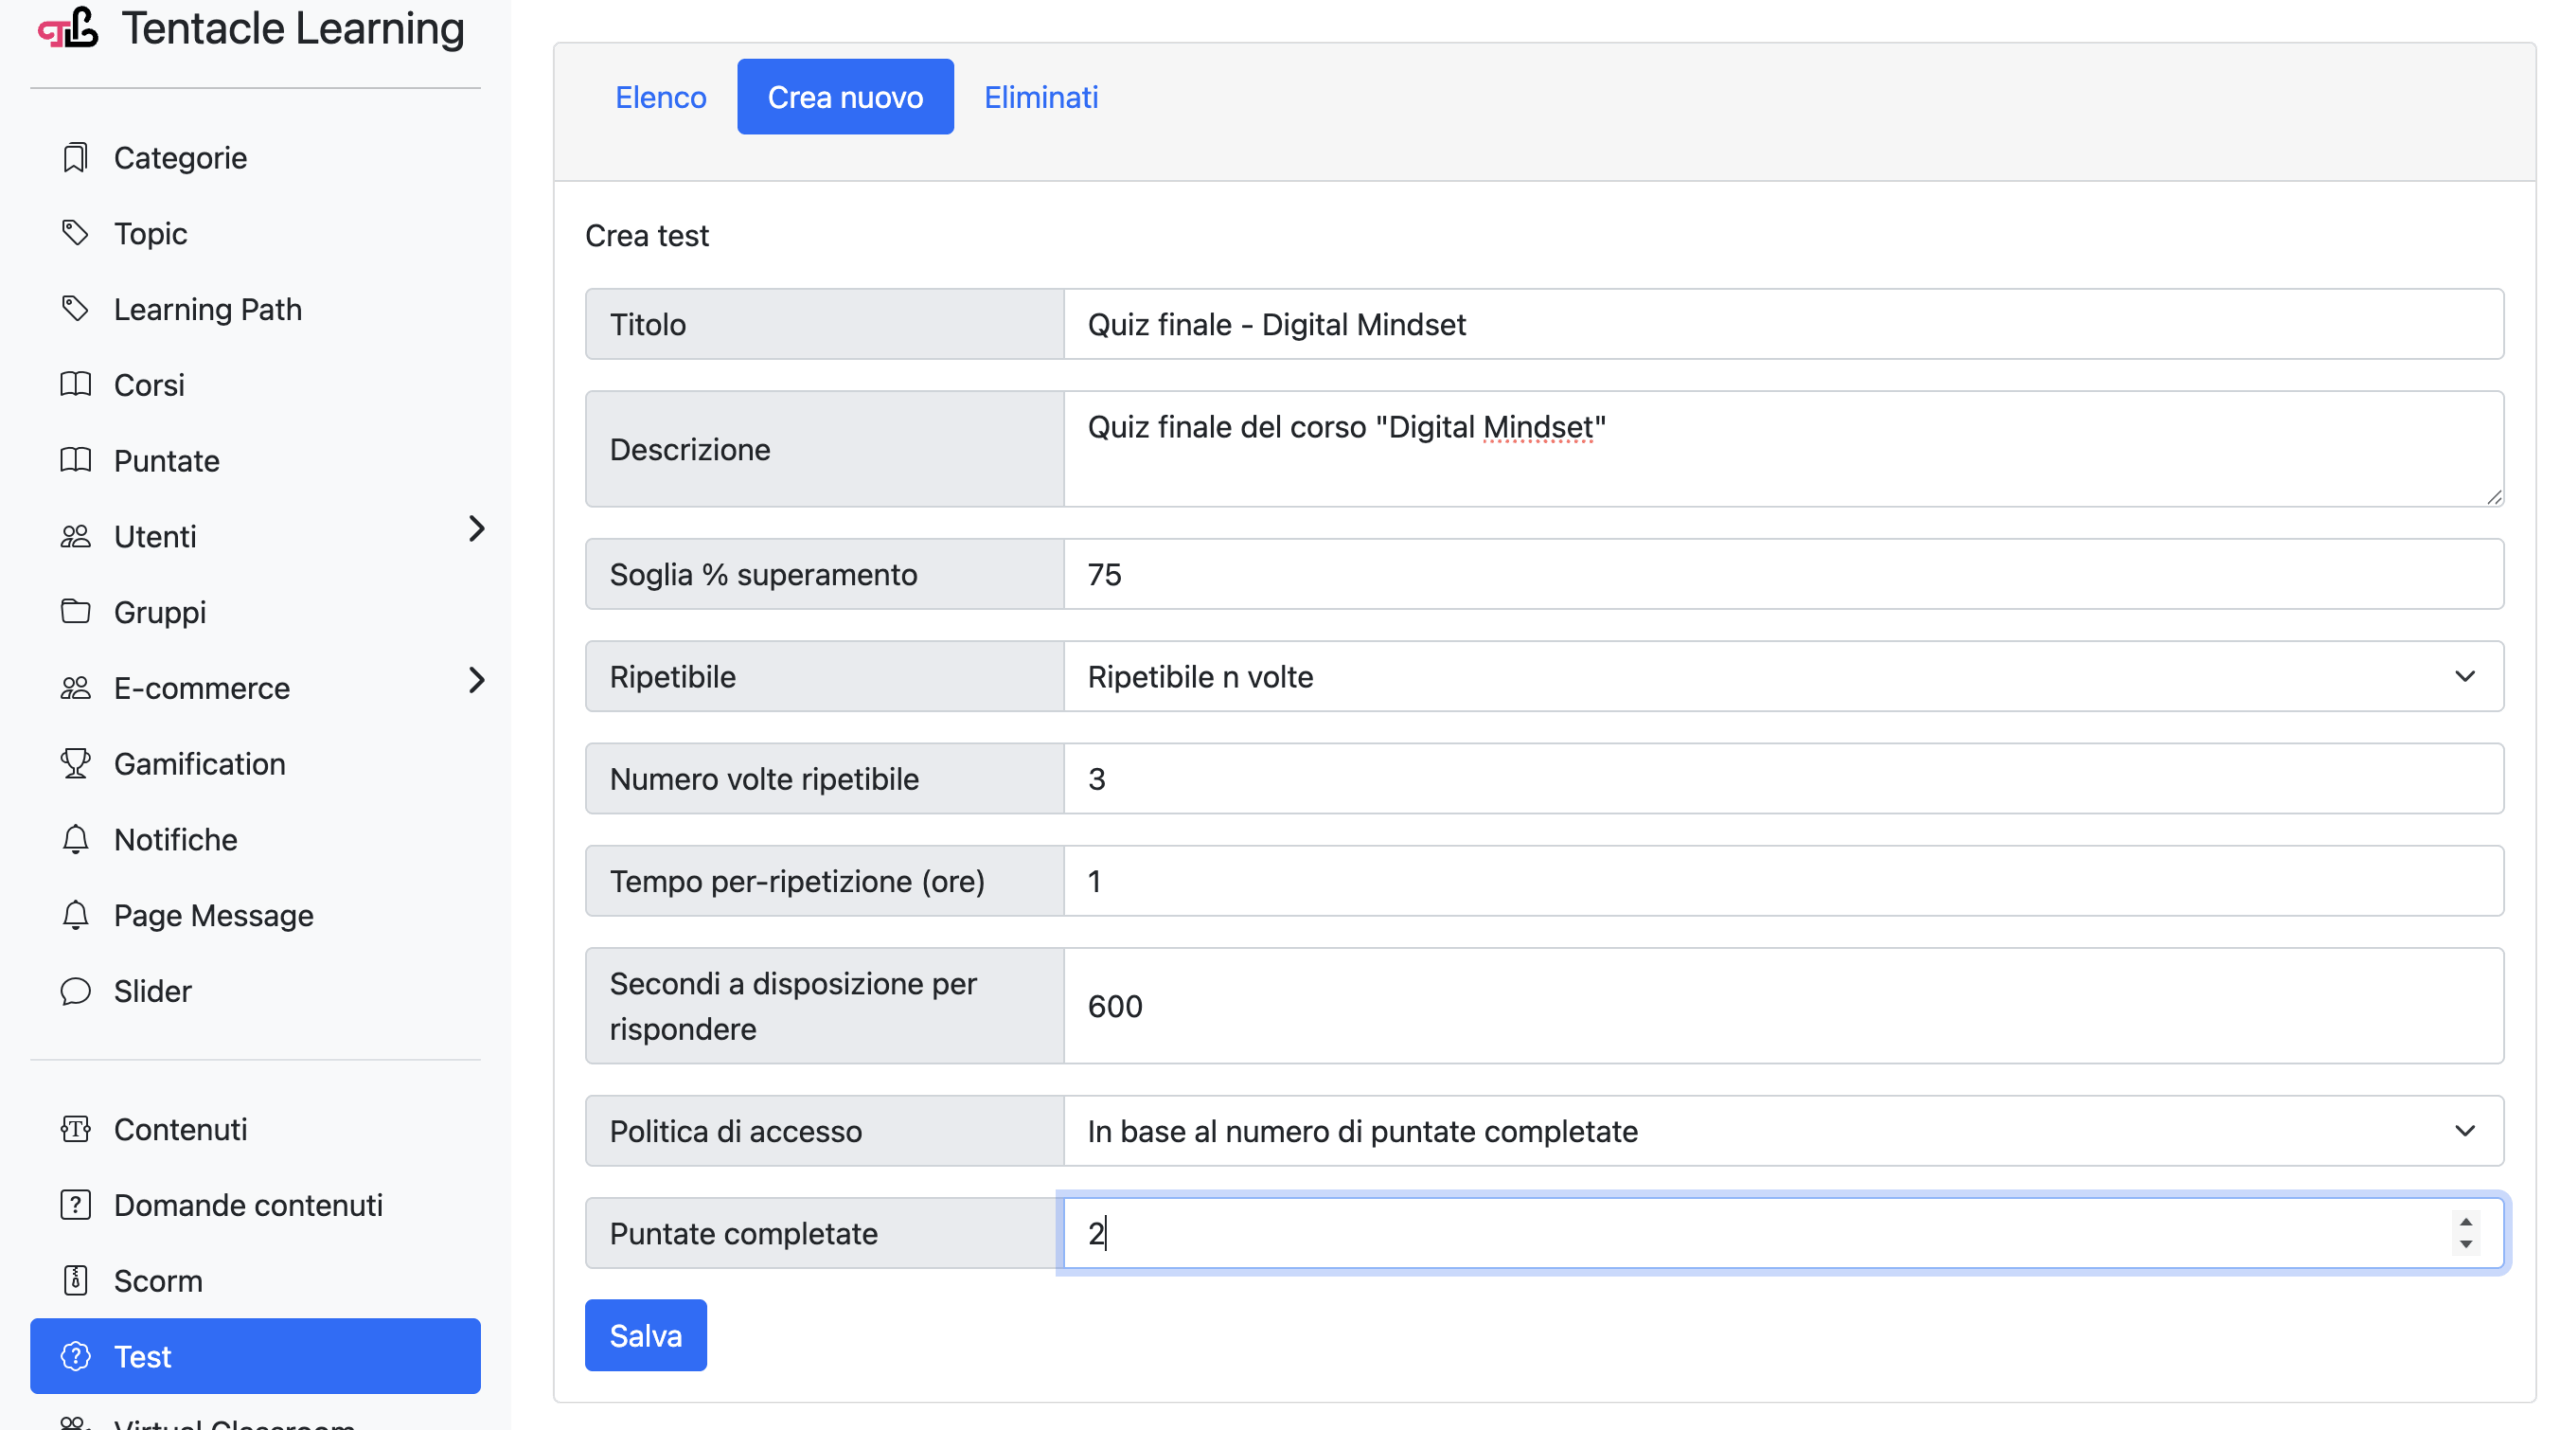
Task: Switch to the Eliminati tab
Action: click(x=1040, y=97)
